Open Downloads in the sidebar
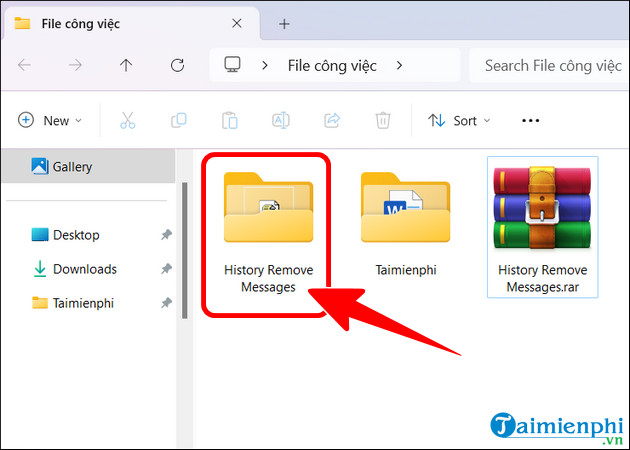Screen dimensions: 630x450 [x=74, y=269]
